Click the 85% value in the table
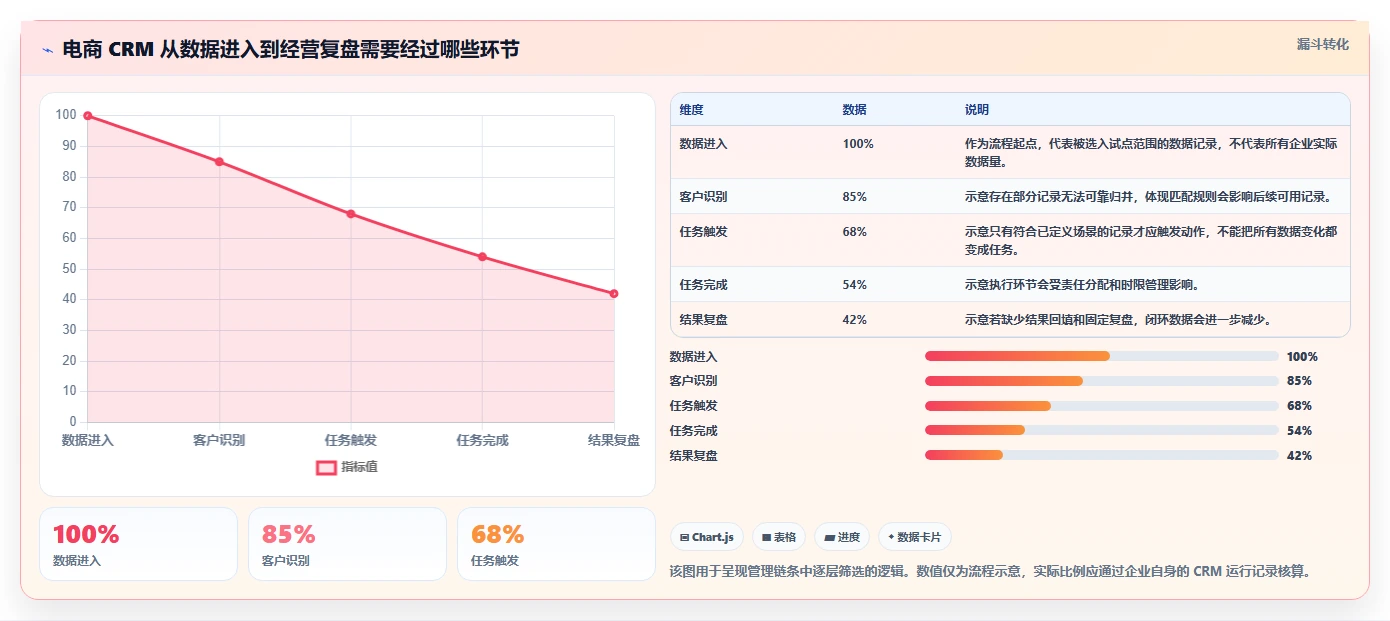1390x621 pixels. tap(855, 197)
